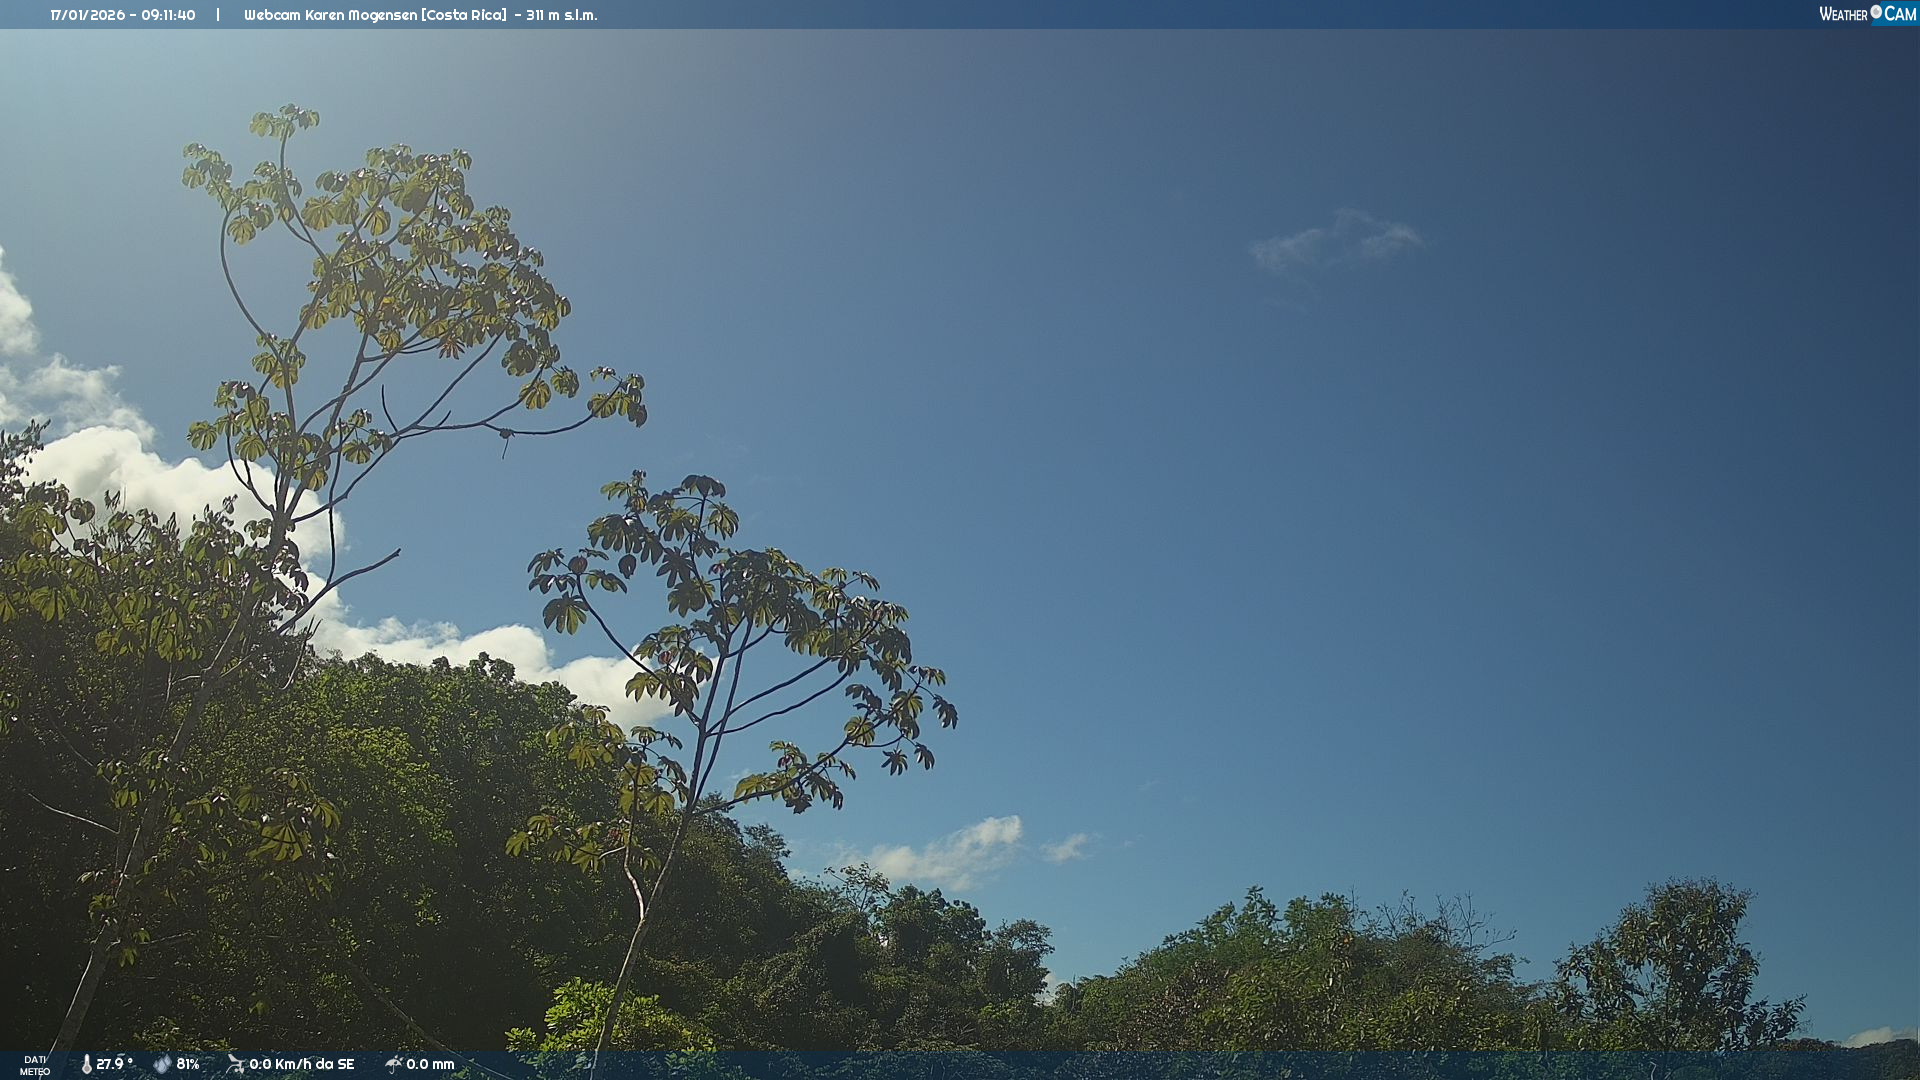Viewport: 1920px width, 1080px height.
Task: Click the 09:11:40 time stamp
Action: pos(168,15)
